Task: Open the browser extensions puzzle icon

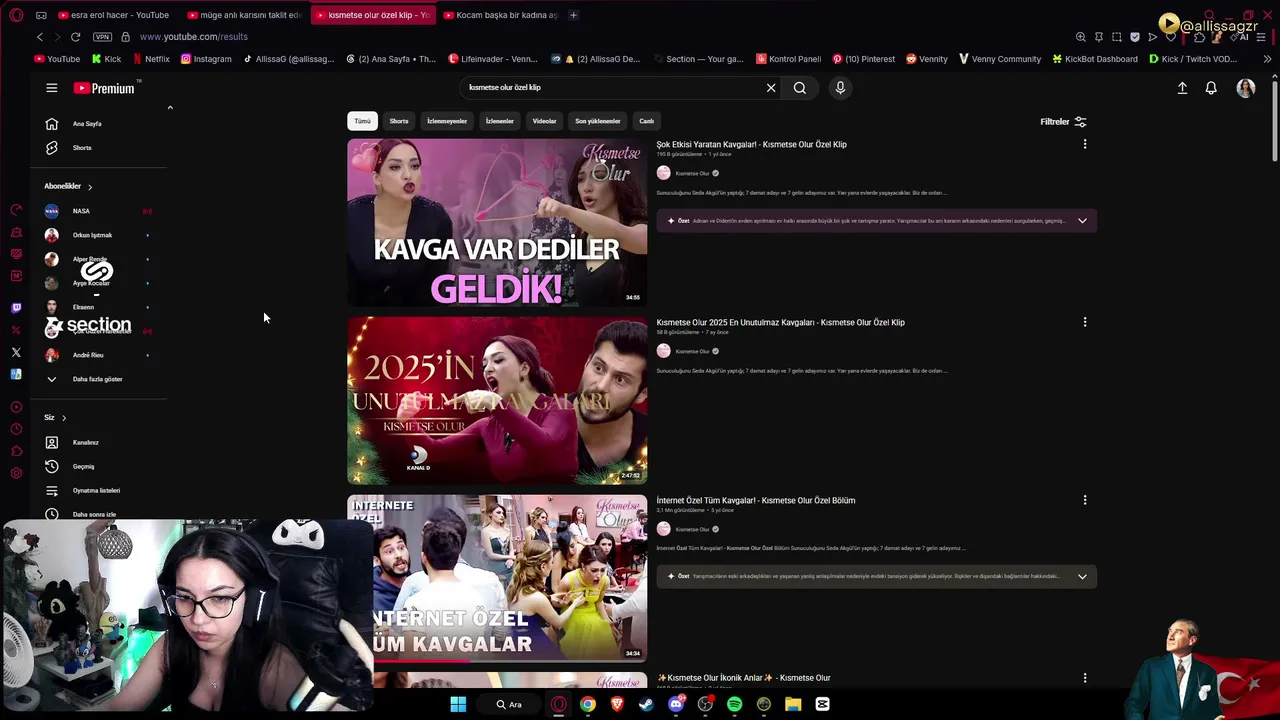Action: (1200, 37)
